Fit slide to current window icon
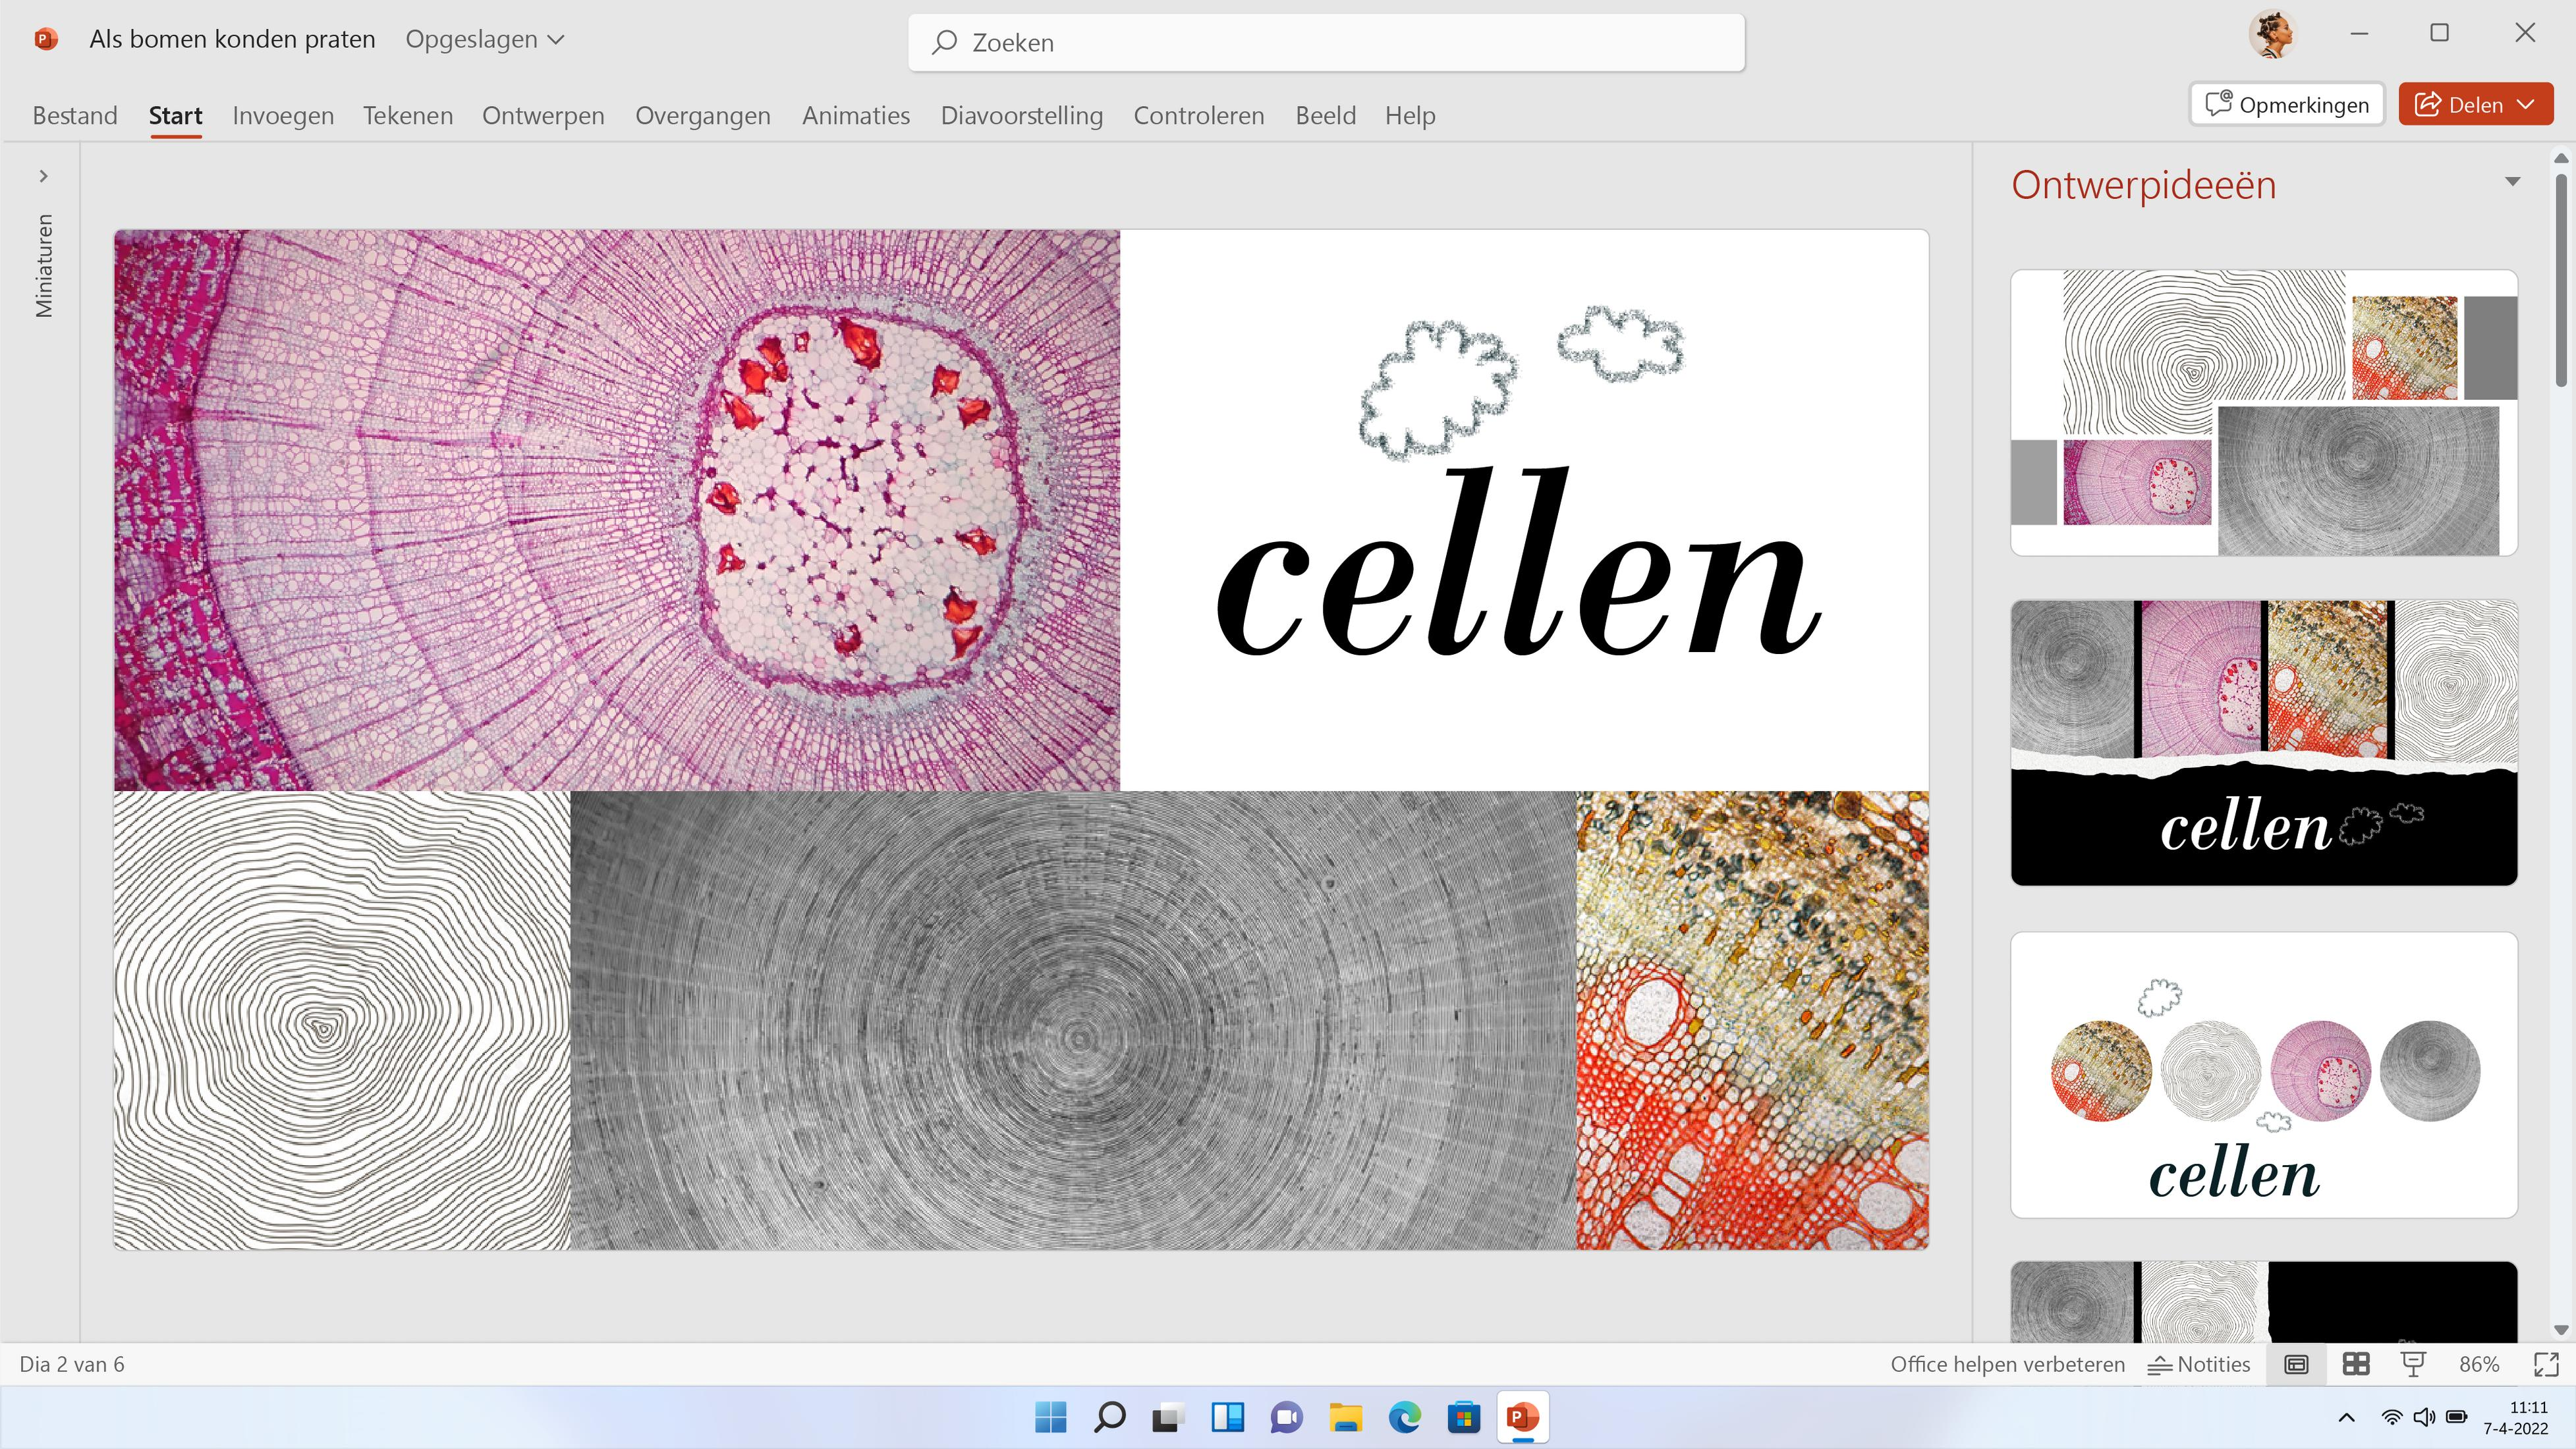The height and width of the screenshot is (1449, 2576). [2546, 1364]
